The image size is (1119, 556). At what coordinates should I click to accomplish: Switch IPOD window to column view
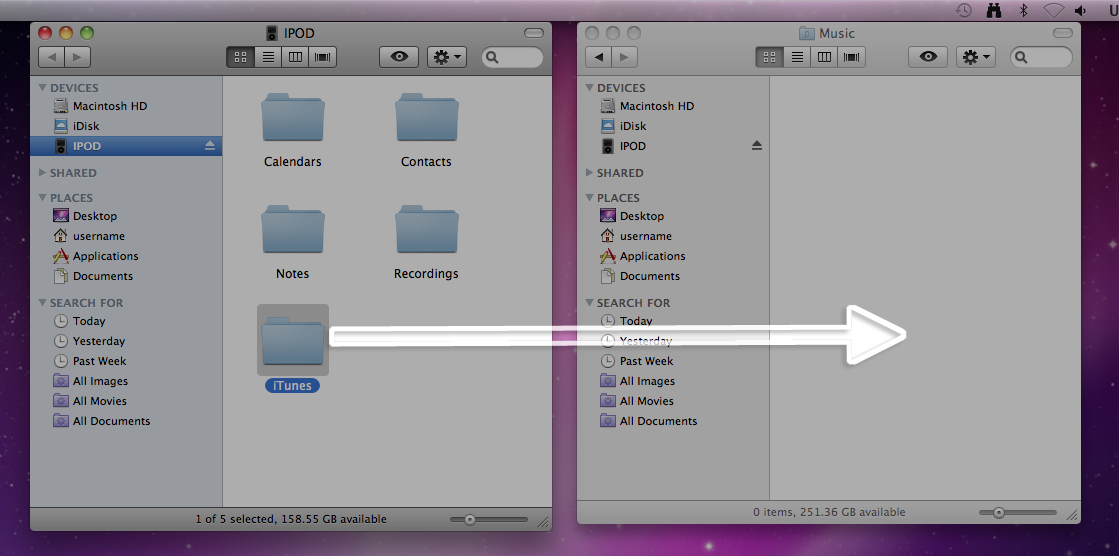click(295, 57)
